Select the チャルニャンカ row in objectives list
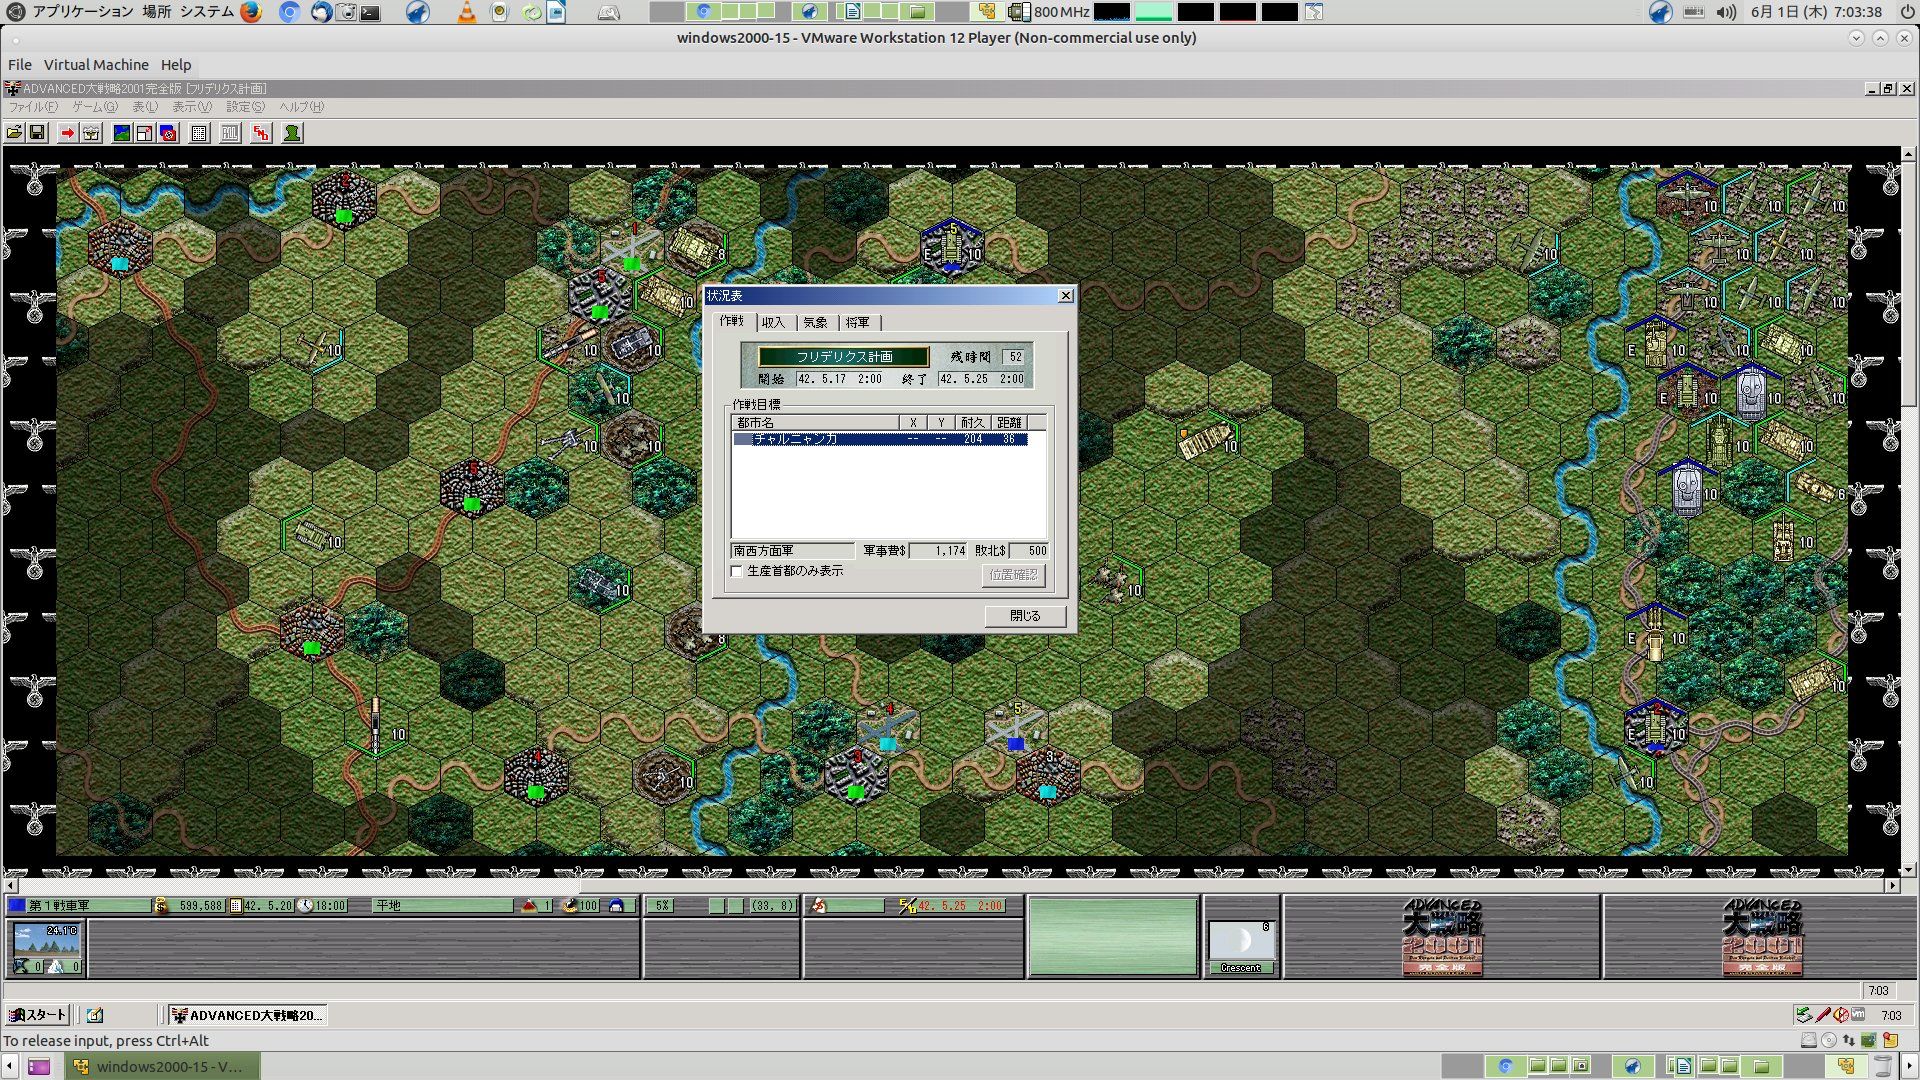 880,439
